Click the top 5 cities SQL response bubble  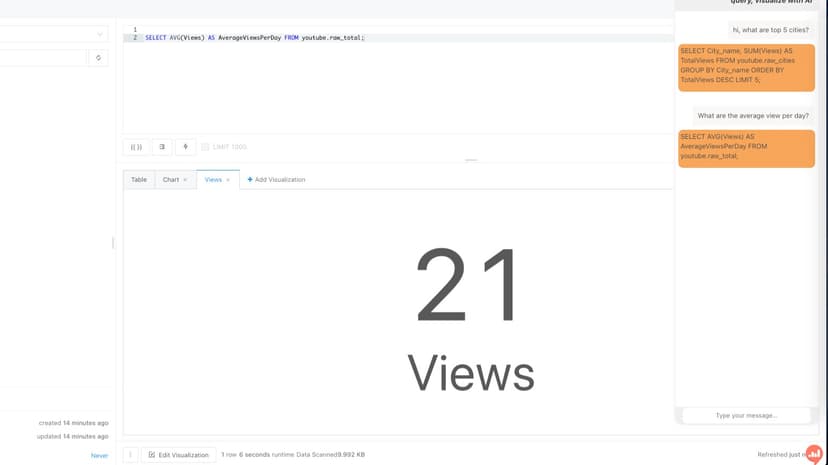click(746, 68)
